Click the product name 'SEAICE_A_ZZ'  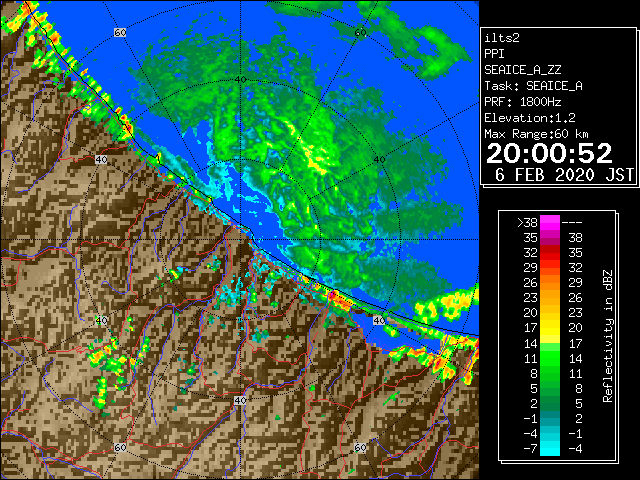pyautogui.click(x=522, y=70)
